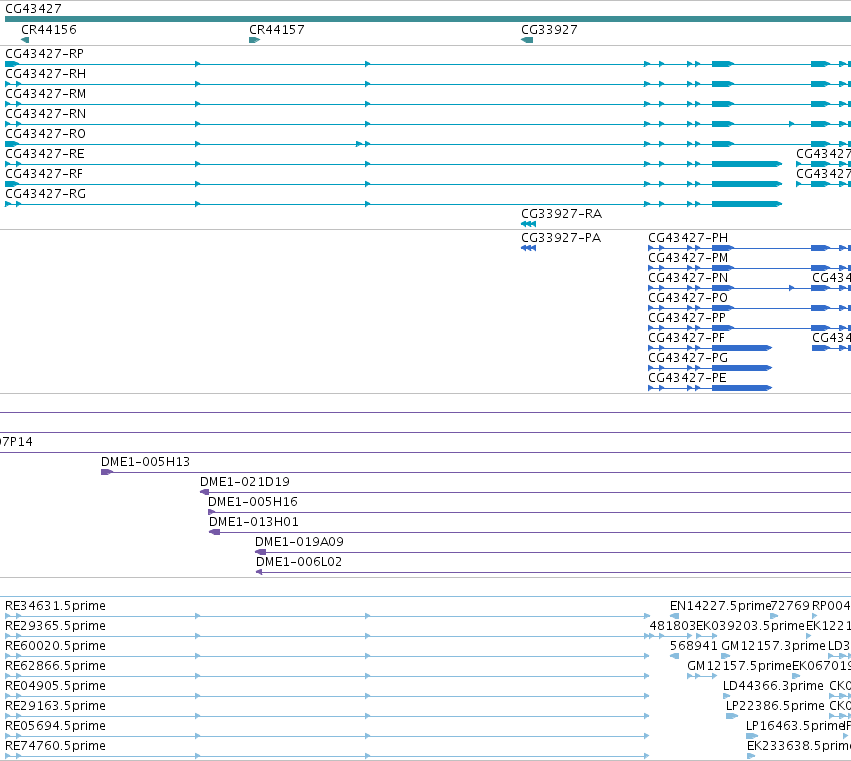Select protein CG43427-PO label
The image size is (851, 761).
pyautogui.click(x=688, y=298)
